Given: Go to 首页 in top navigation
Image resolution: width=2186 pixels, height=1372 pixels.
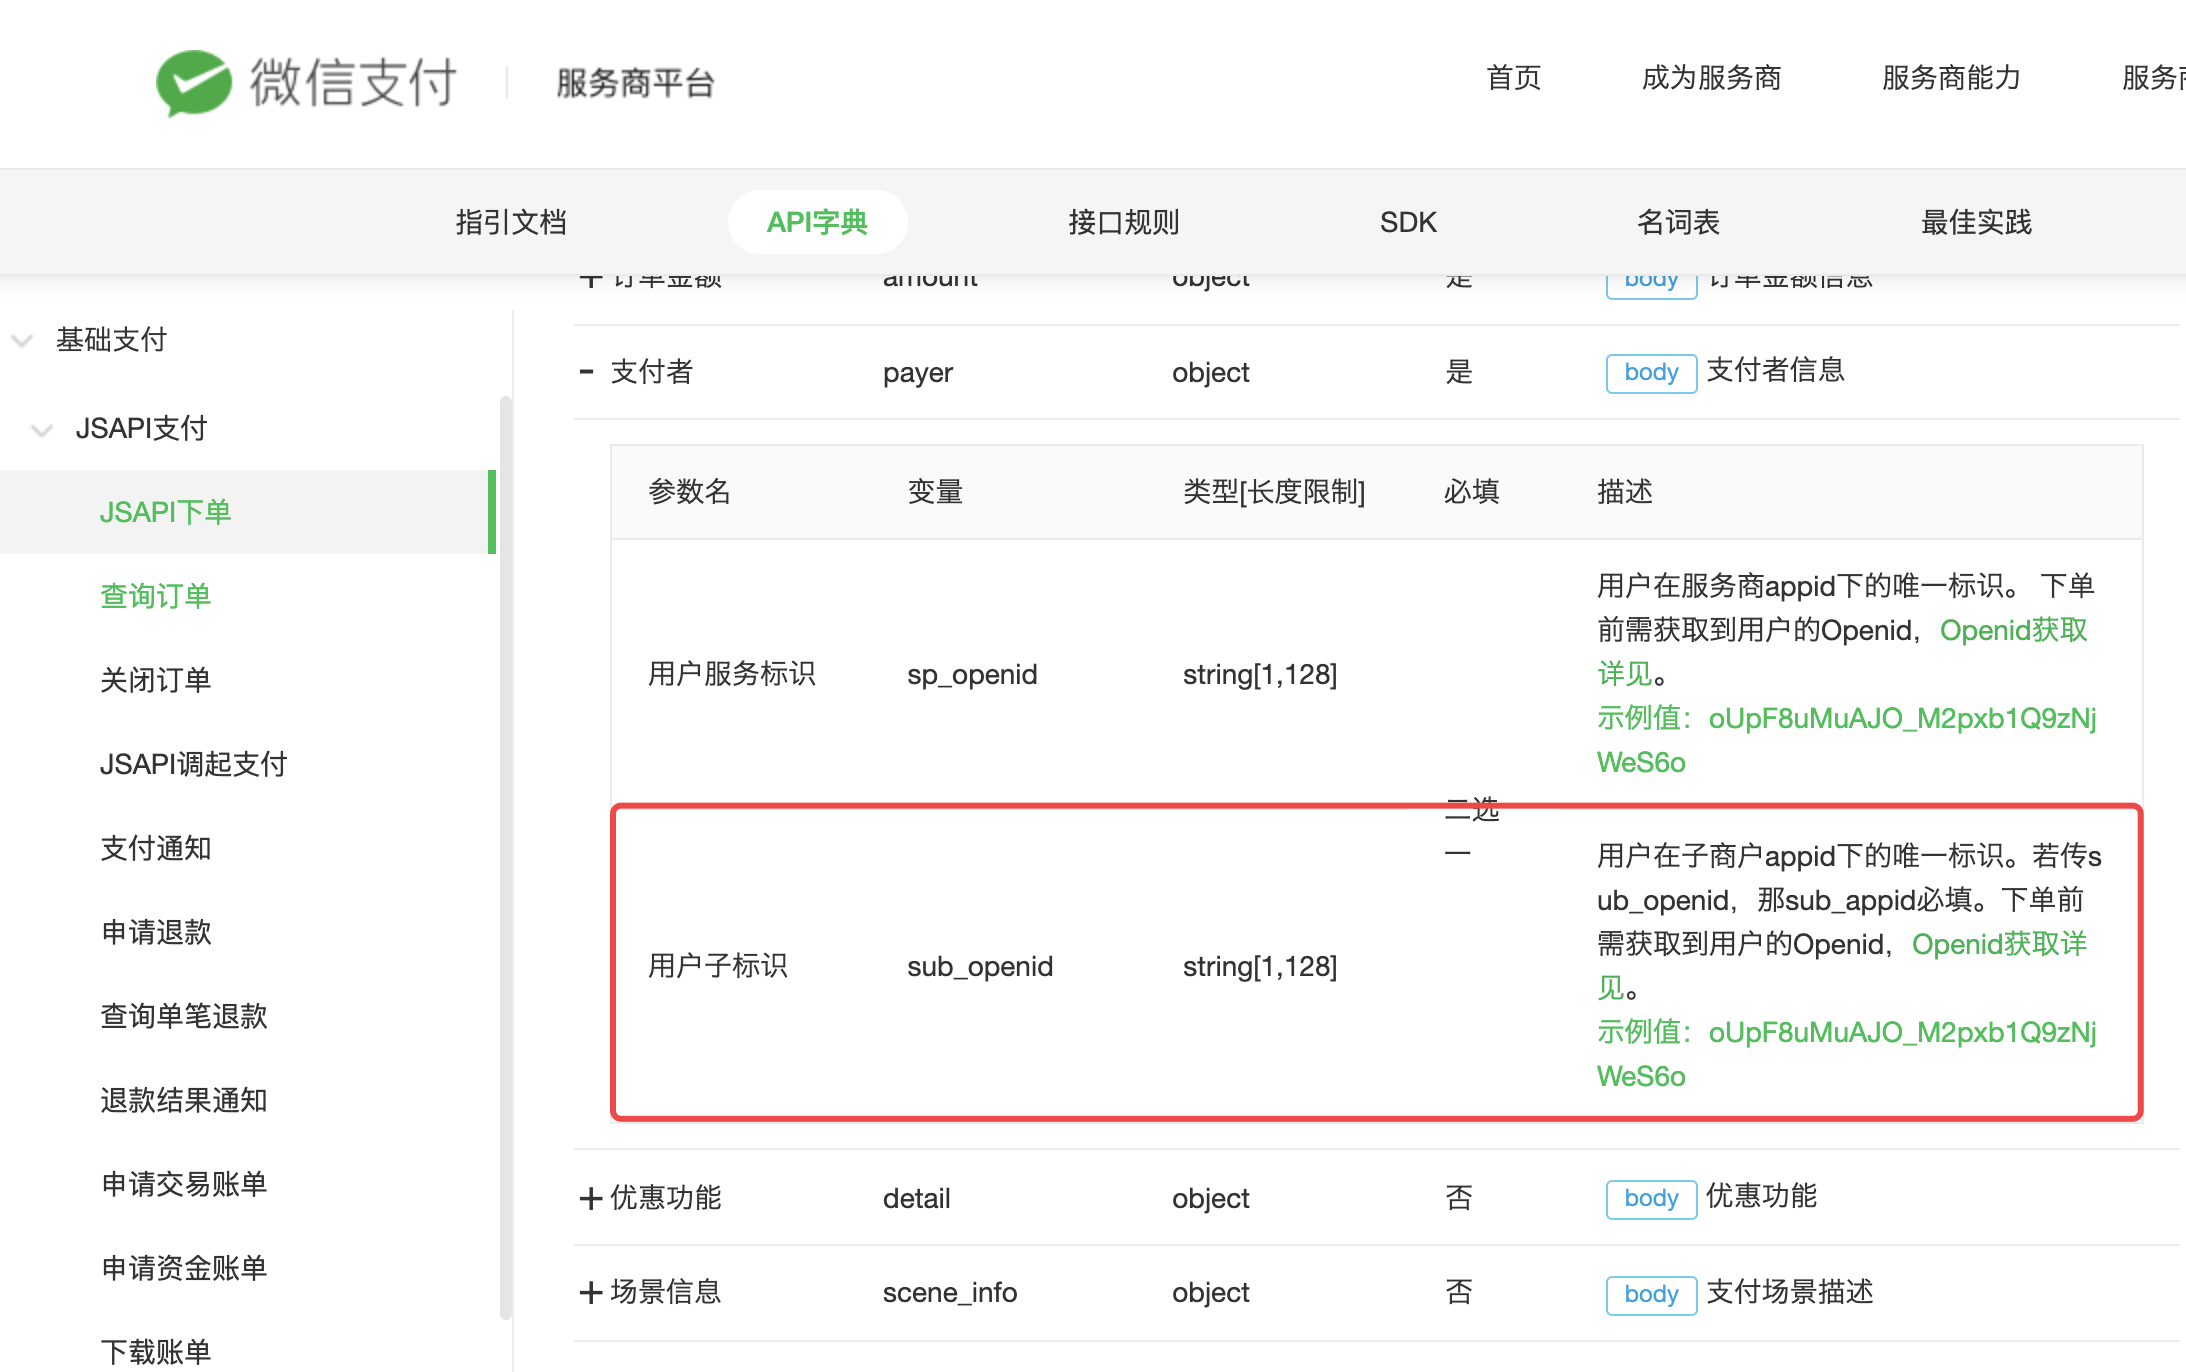Looking at the screenshot, I should 1514,77.
